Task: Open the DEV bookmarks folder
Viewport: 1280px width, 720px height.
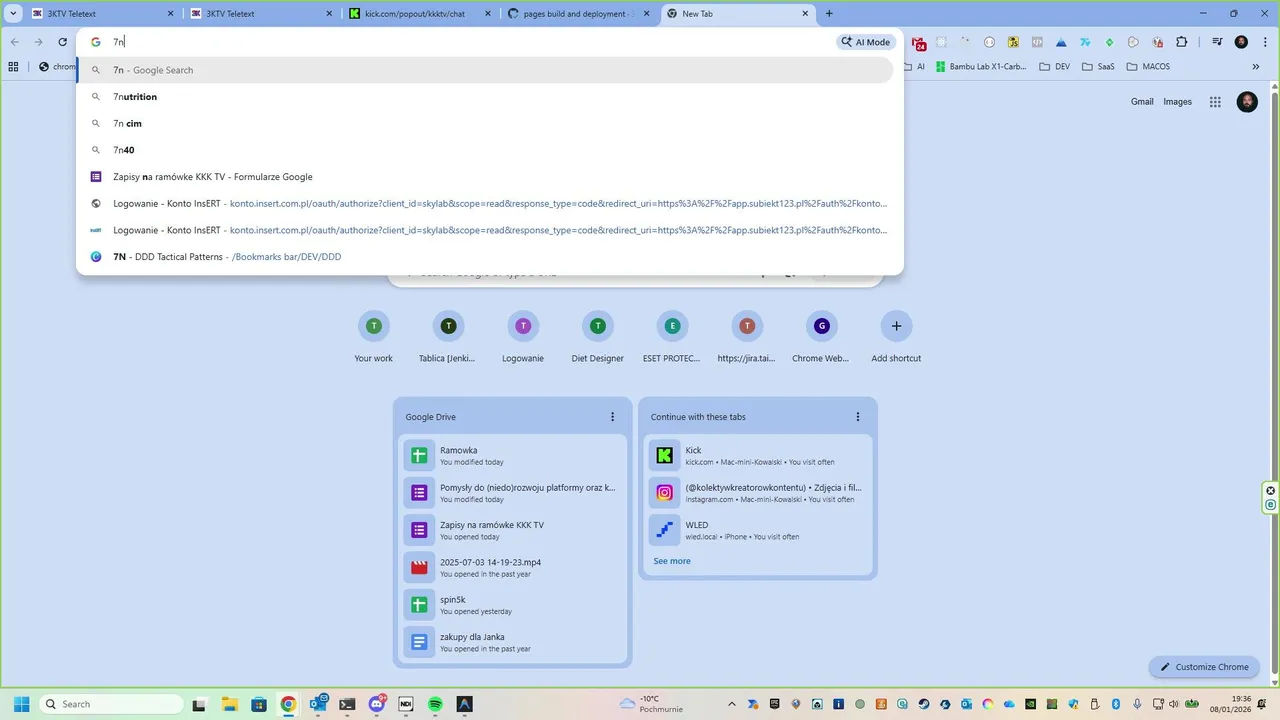Action: pos(1055,67)
